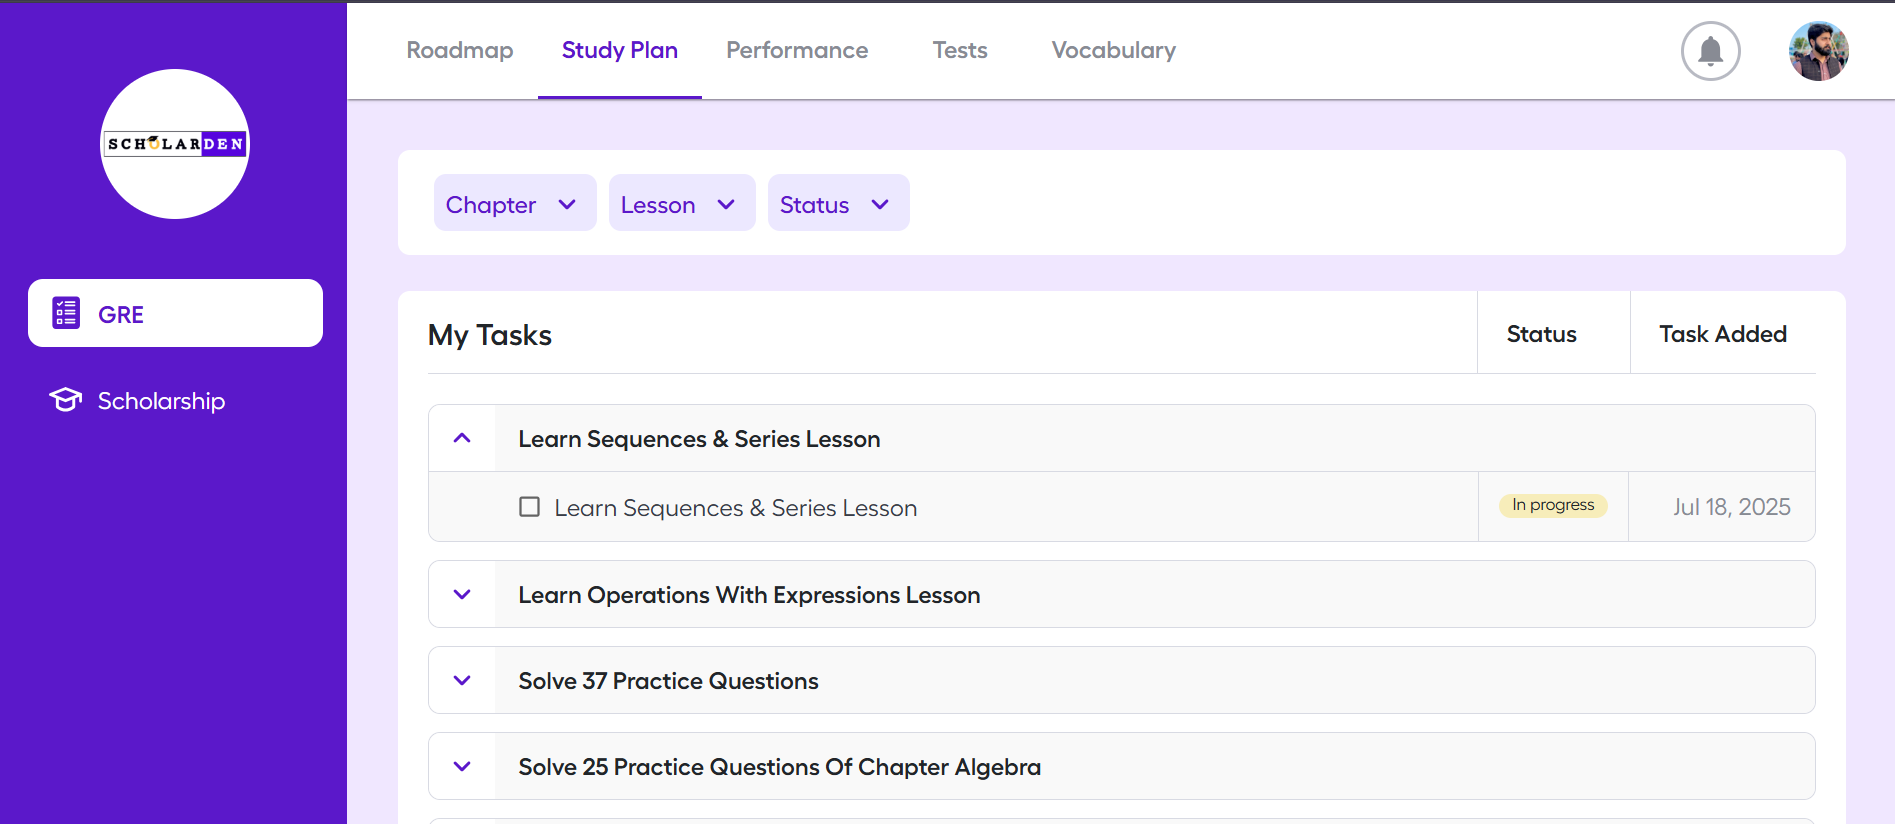Open the Lesson filter dropdown
This screenshot has width=1895, height=824.
[x=681, y=204]
